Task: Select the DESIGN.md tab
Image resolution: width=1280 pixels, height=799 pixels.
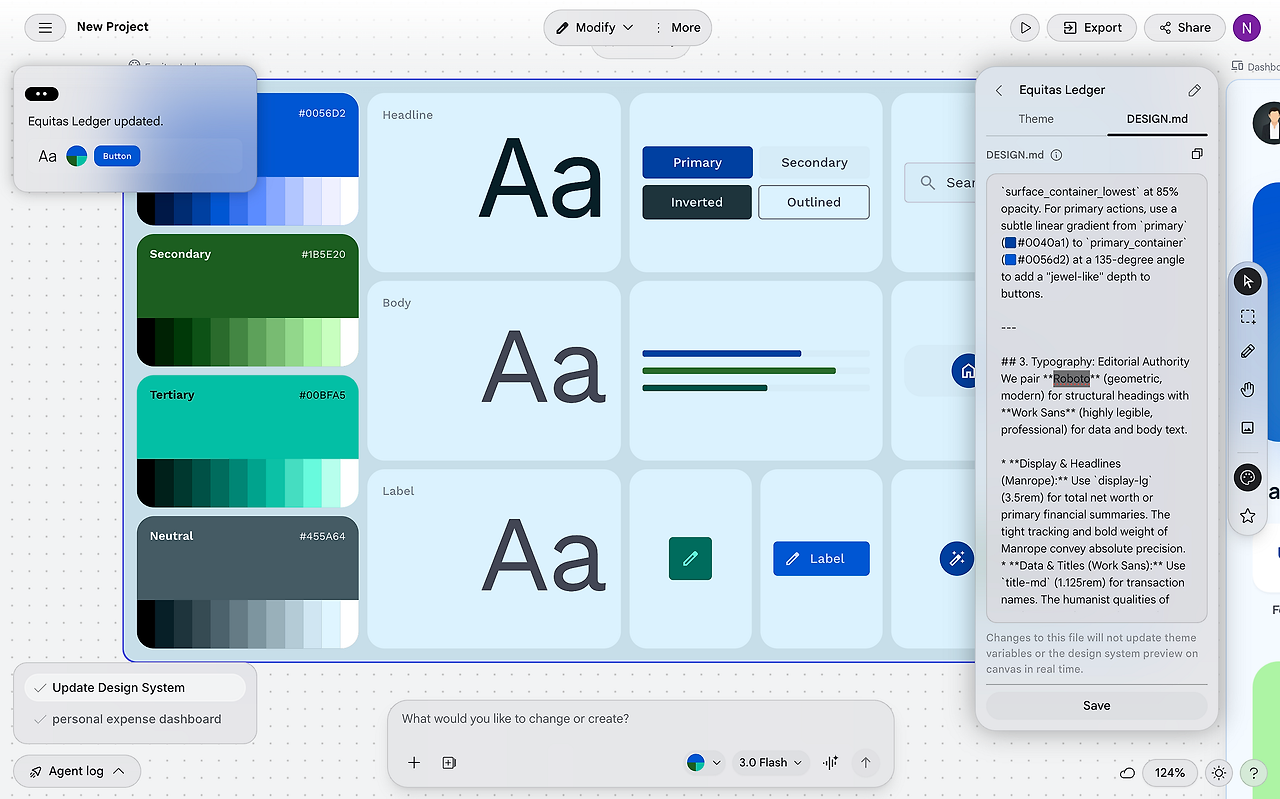Action: [x=1157, y=119]
